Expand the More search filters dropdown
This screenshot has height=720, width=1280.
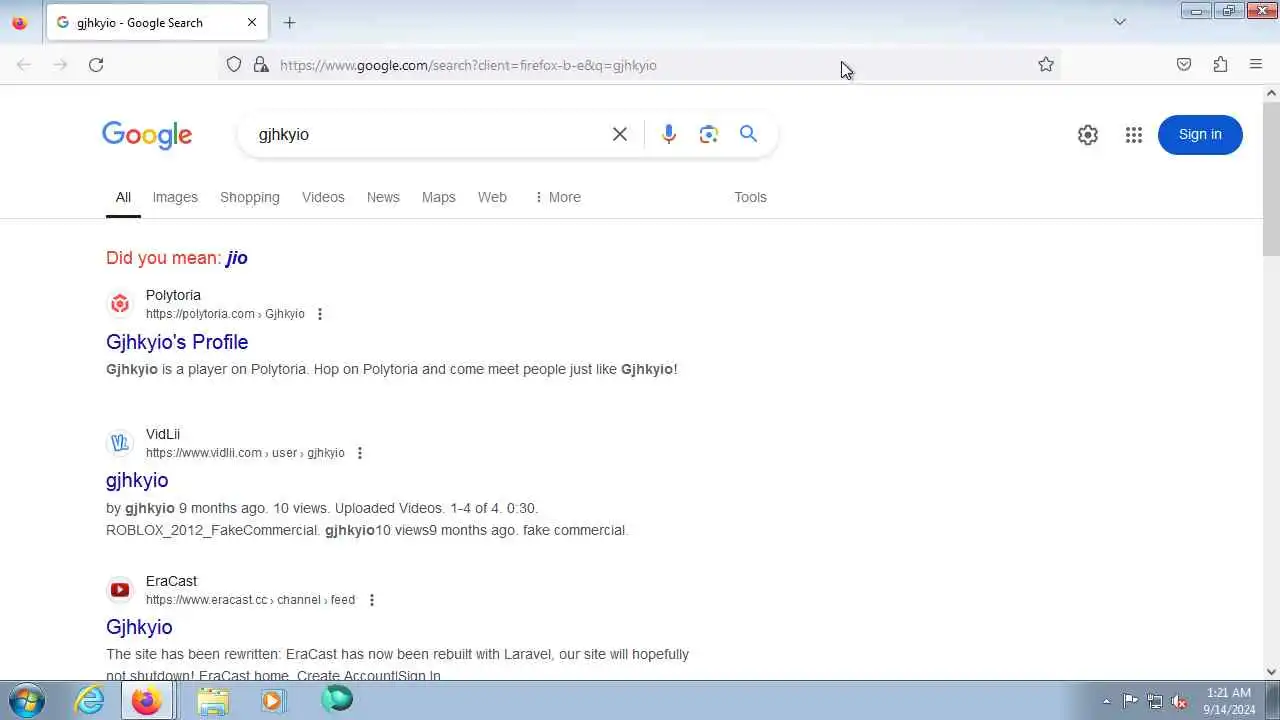coord(557,197)
